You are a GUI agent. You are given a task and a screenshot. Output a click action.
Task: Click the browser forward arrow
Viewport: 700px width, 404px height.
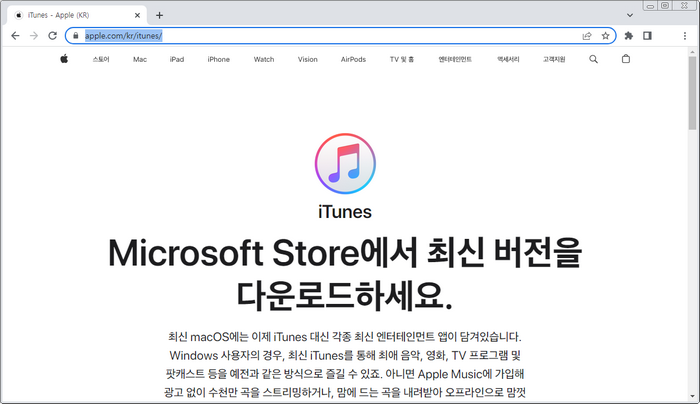34,36
